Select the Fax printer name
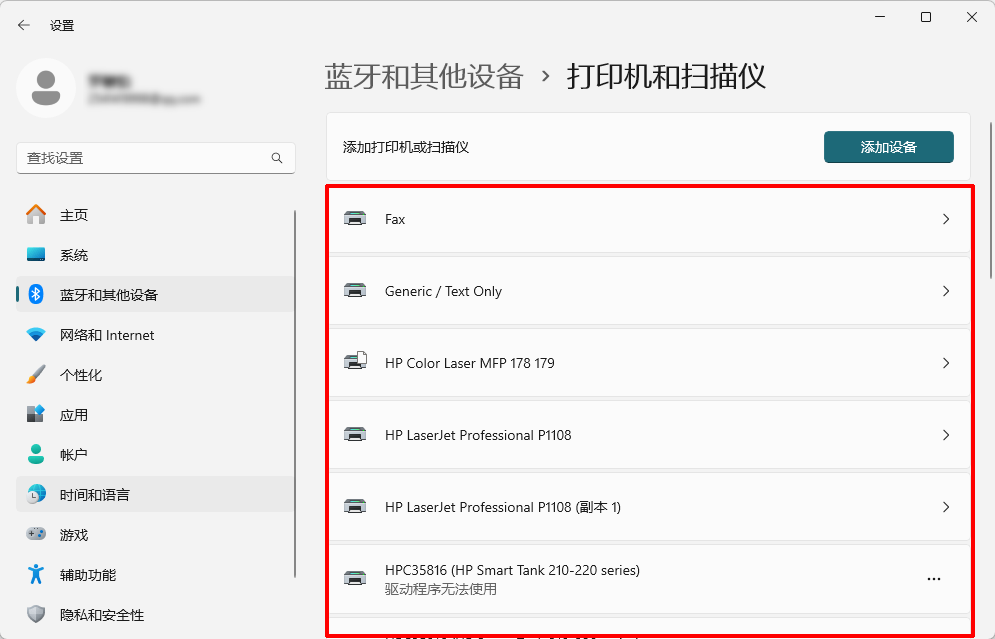This screenshot has height=639, width=995. coord(395,219)
